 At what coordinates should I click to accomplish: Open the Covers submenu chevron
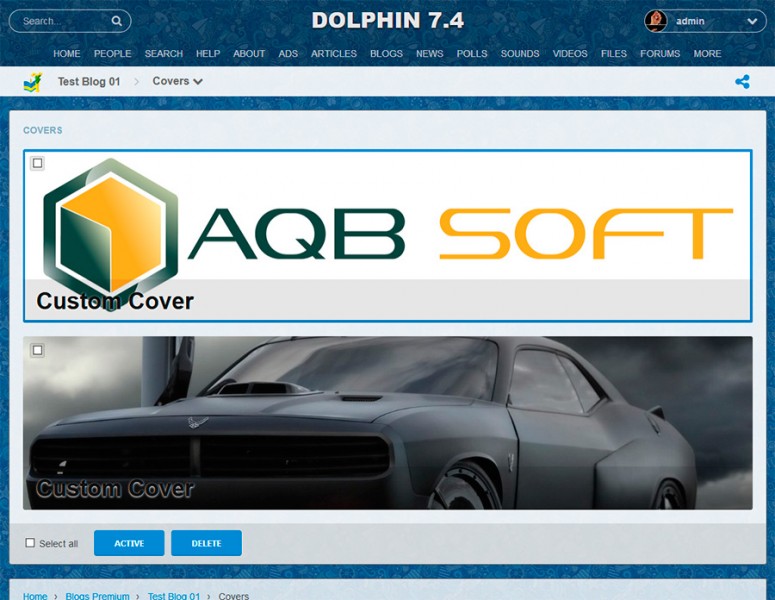(x=198, y=82)
